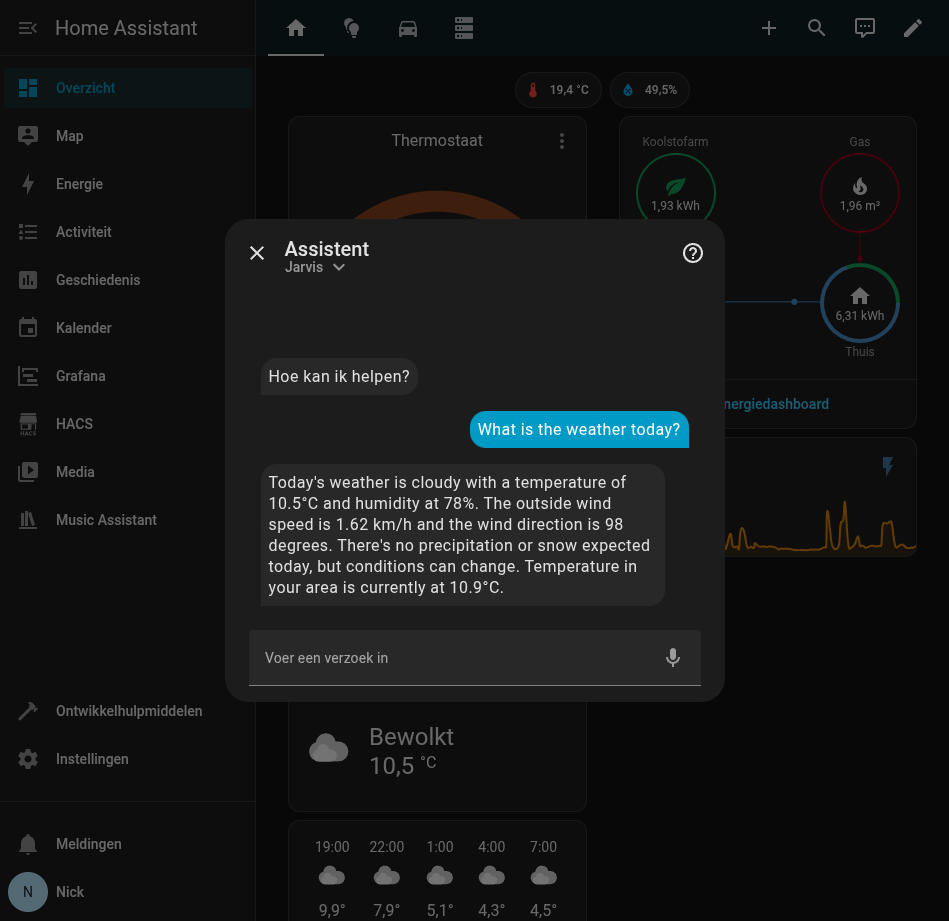Collapse the Home Assistant sidebar menu
This screenshot has height=921, width=949.
coord(28,28)
